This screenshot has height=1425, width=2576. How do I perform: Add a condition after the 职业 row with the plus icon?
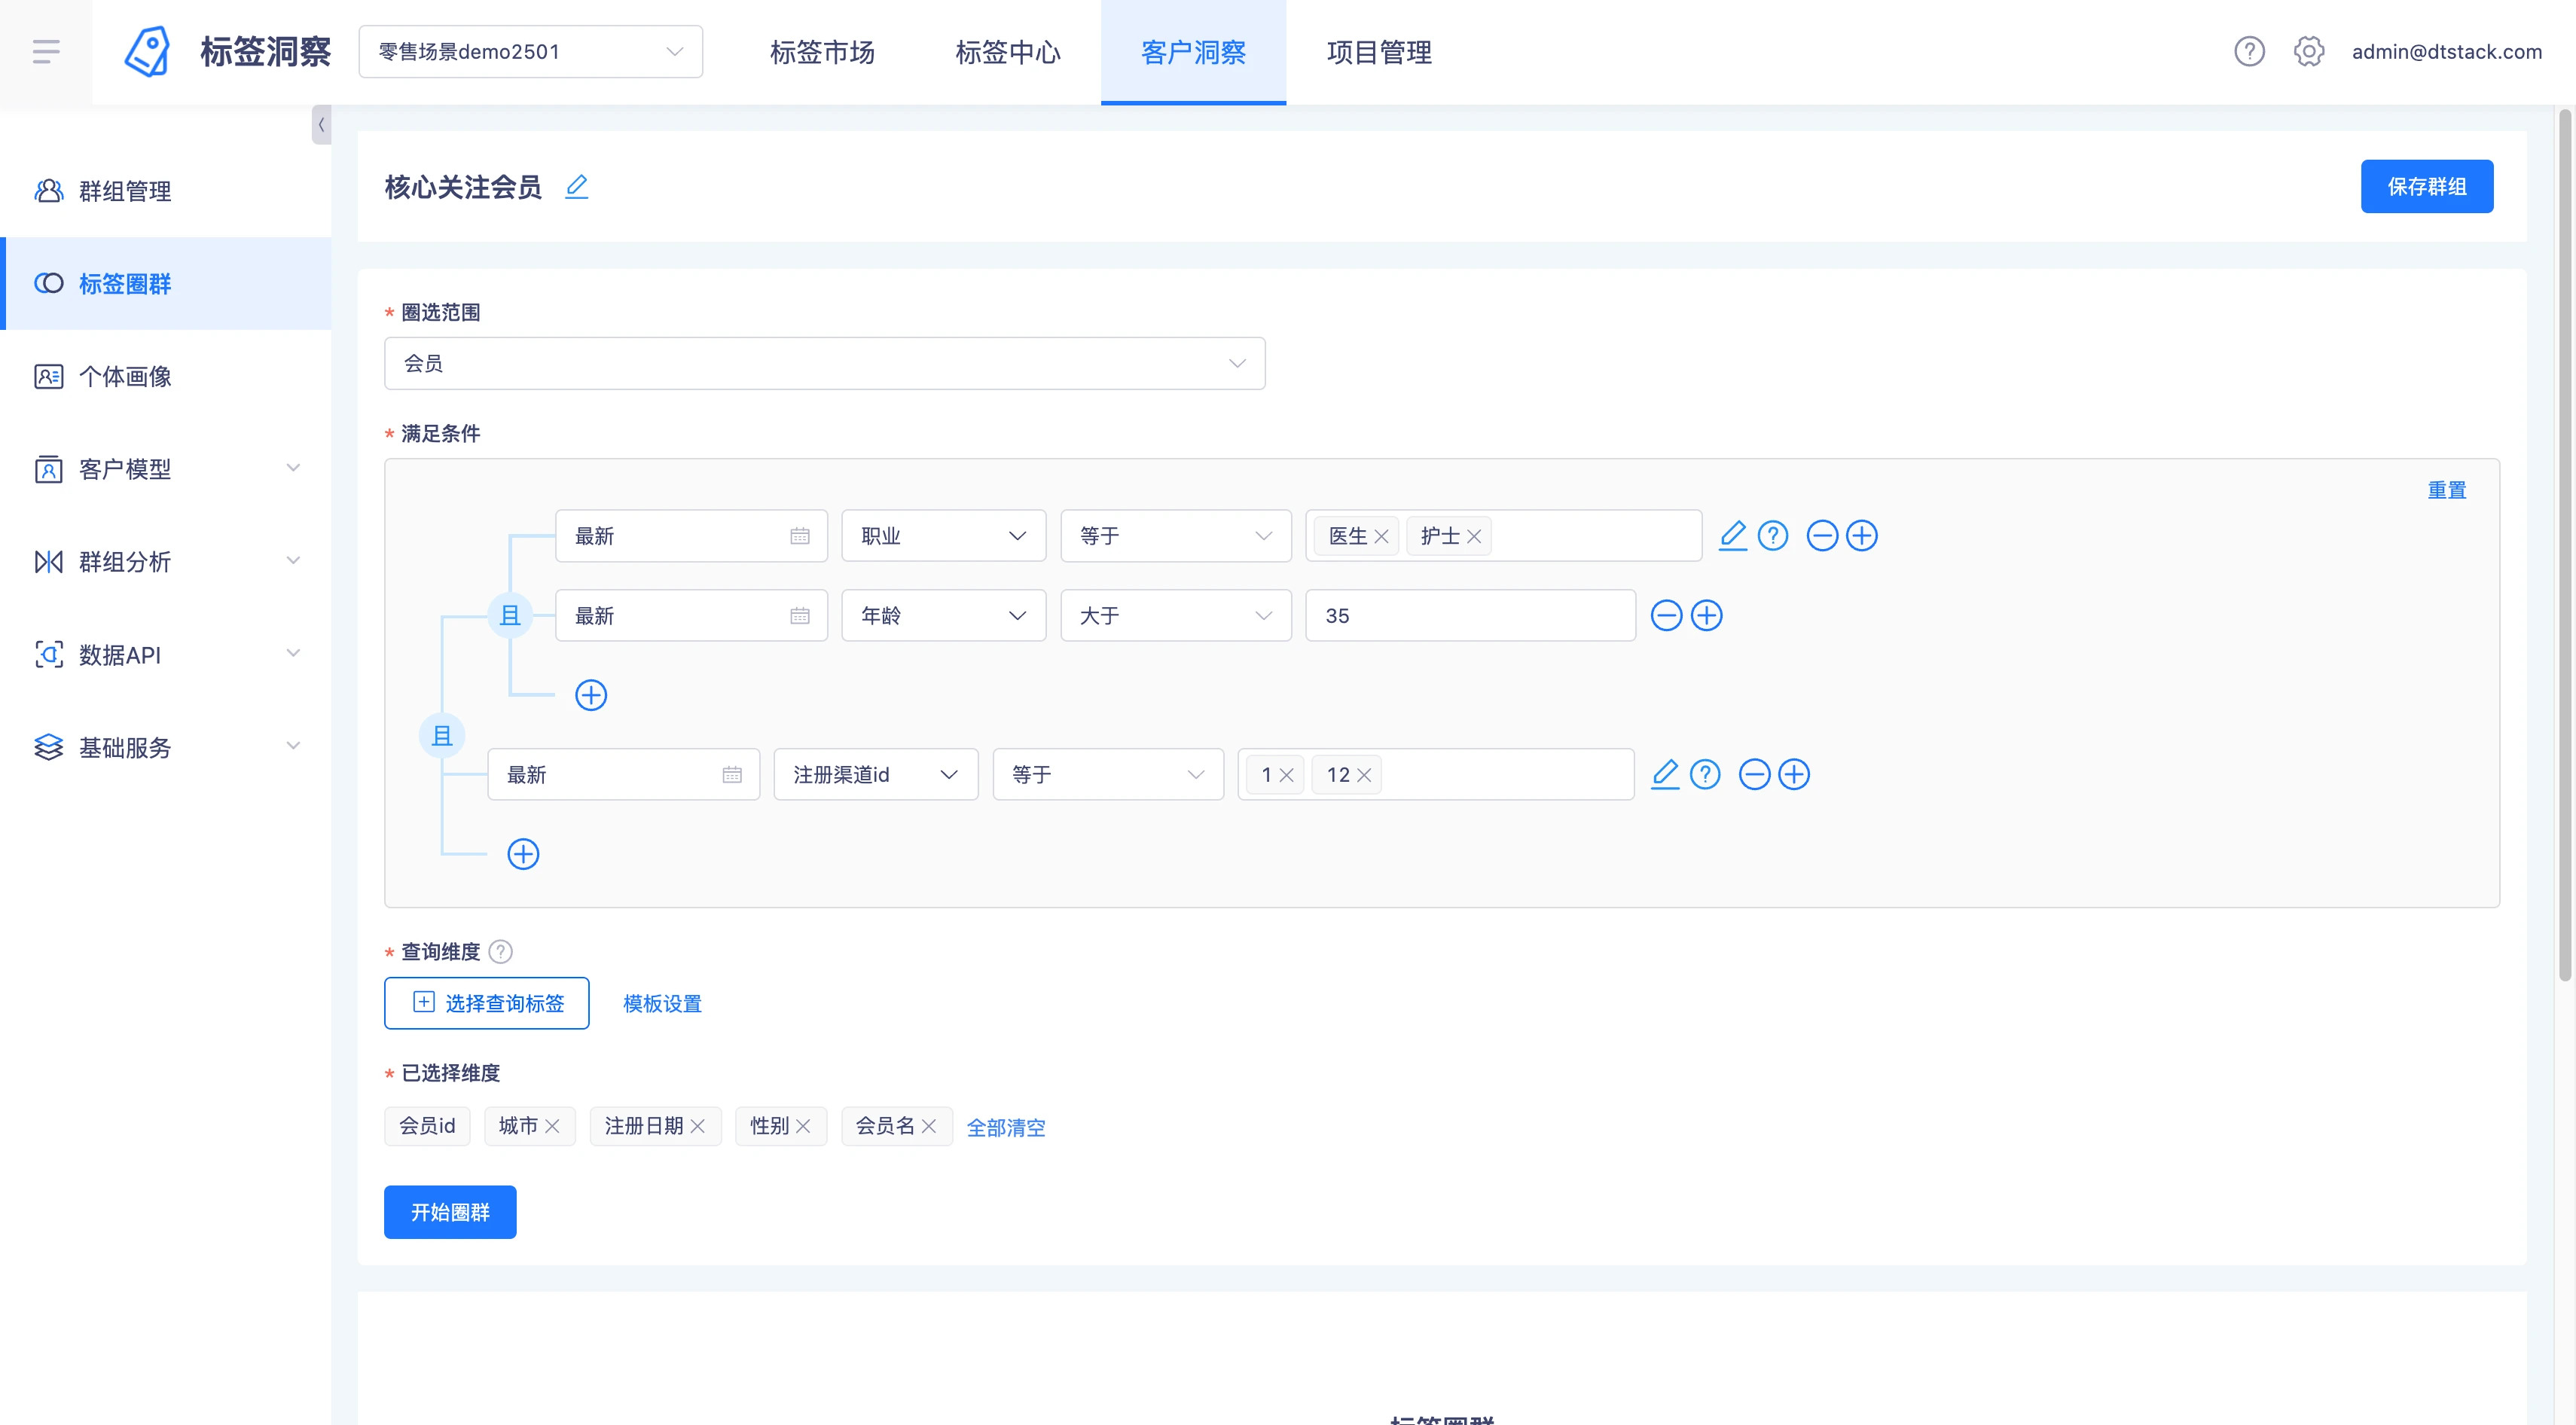coord(1862,535)
